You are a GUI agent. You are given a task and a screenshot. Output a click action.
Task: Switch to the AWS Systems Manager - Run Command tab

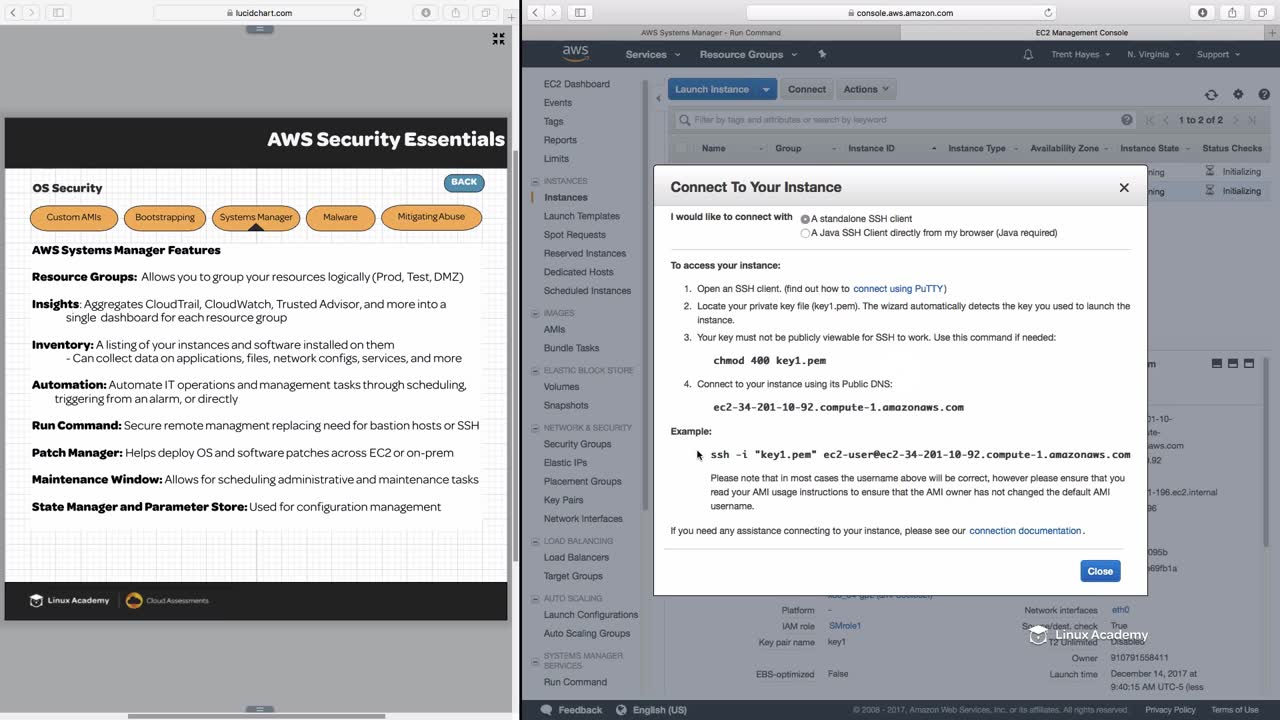pyautogui.click(x=711, y=32)
